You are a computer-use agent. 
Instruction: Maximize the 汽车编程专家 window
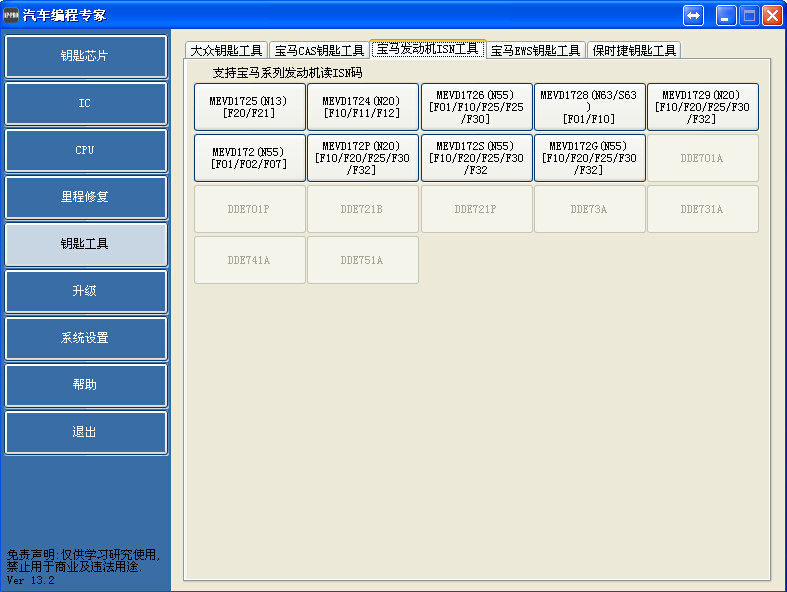tap(749, 16)
